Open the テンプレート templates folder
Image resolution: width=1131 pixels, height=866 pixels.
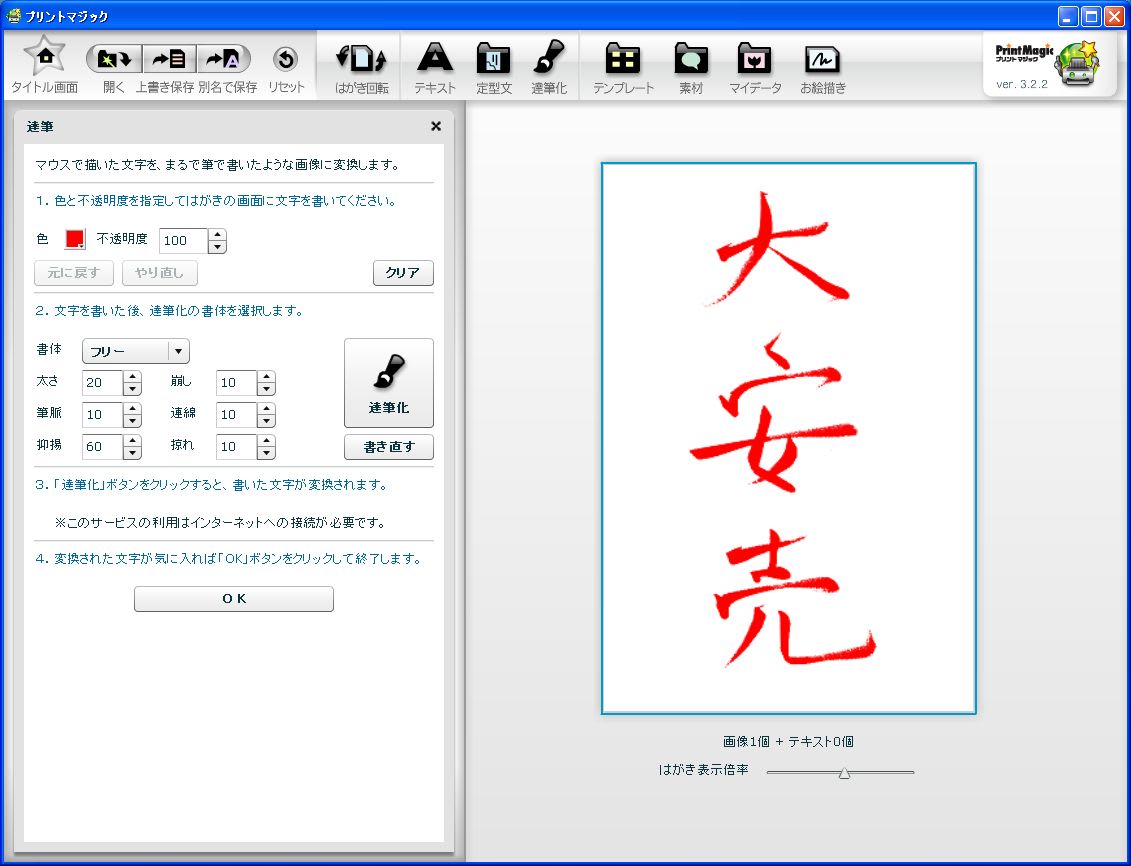click(623, 60)
